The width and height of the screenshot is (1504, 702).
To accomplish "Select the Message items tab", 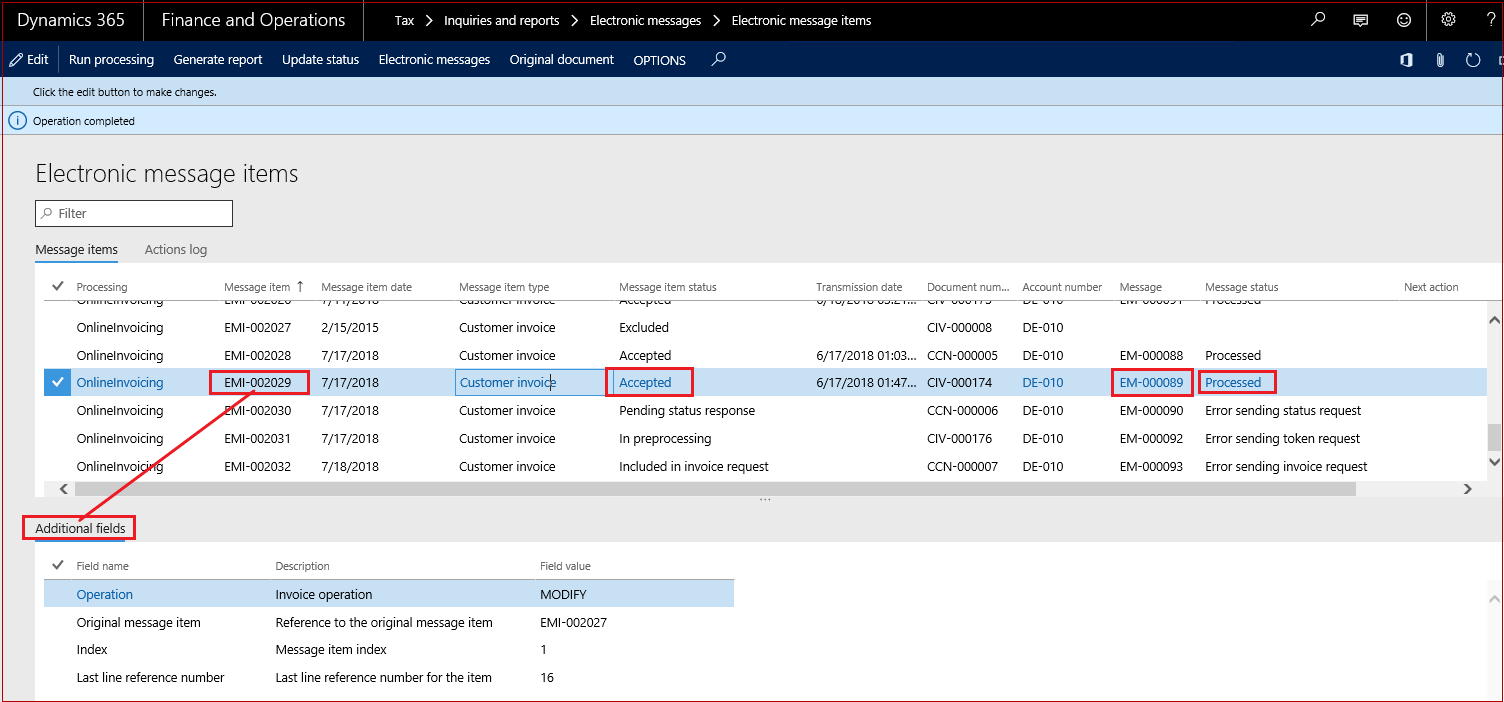I will (x=76, y=249).
